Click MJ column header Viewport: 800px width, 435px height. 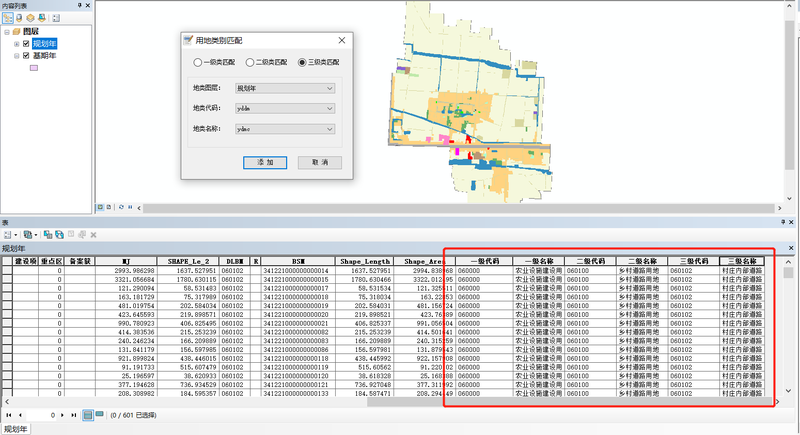click(x=126, y=261)
